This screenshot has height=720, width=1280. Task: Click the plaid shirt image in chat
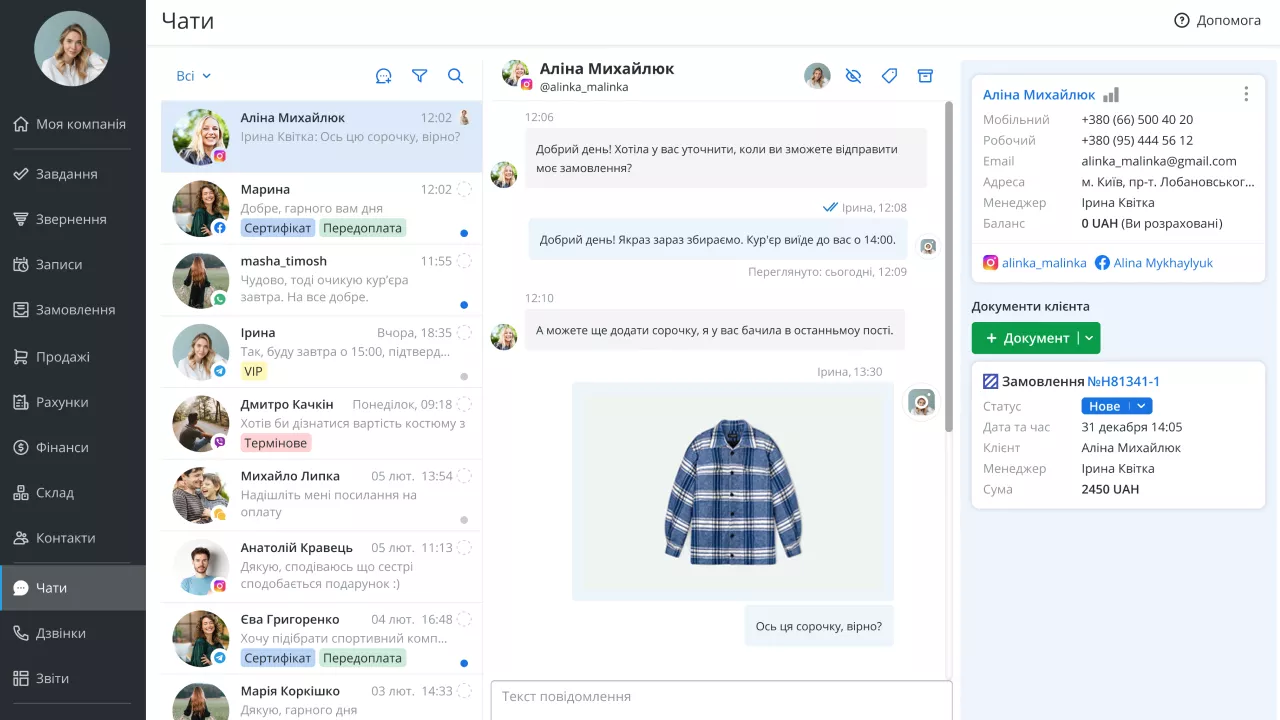click(x=733, y=491)
